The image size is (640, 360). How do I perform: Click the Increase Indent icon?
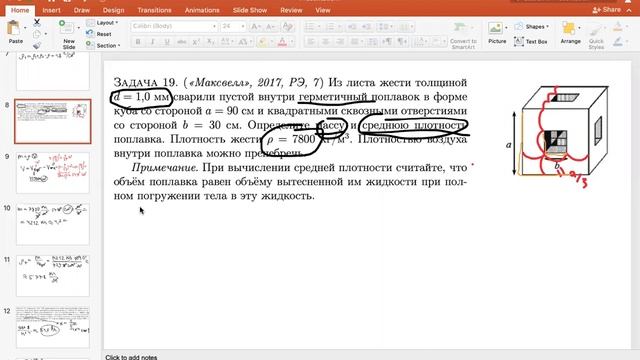coord(367,27)
